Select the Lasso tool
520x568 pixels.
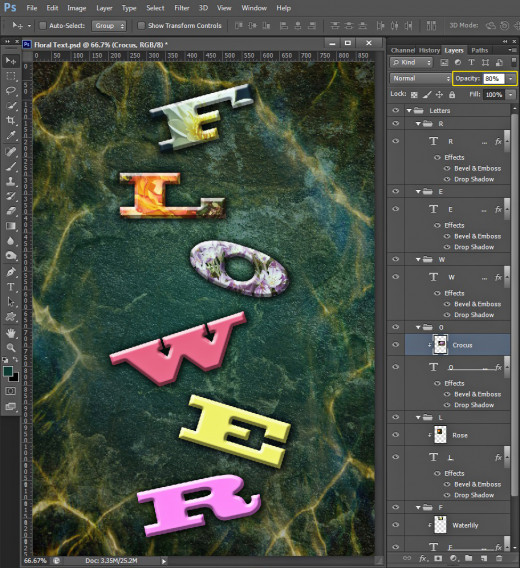pos(11,91)
